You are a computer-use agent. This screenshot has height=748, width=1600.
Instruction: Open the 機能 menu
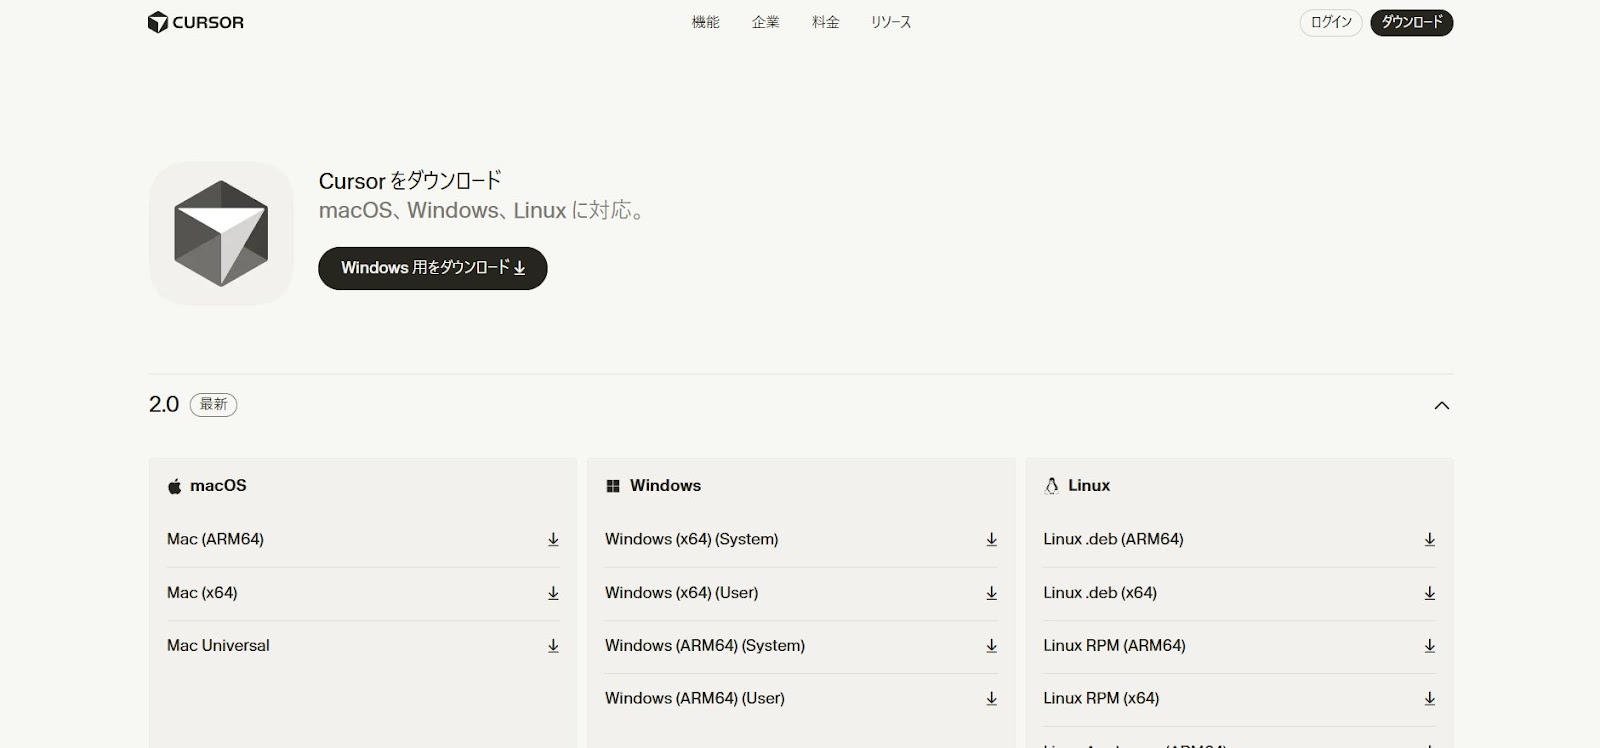click(705, 22)
